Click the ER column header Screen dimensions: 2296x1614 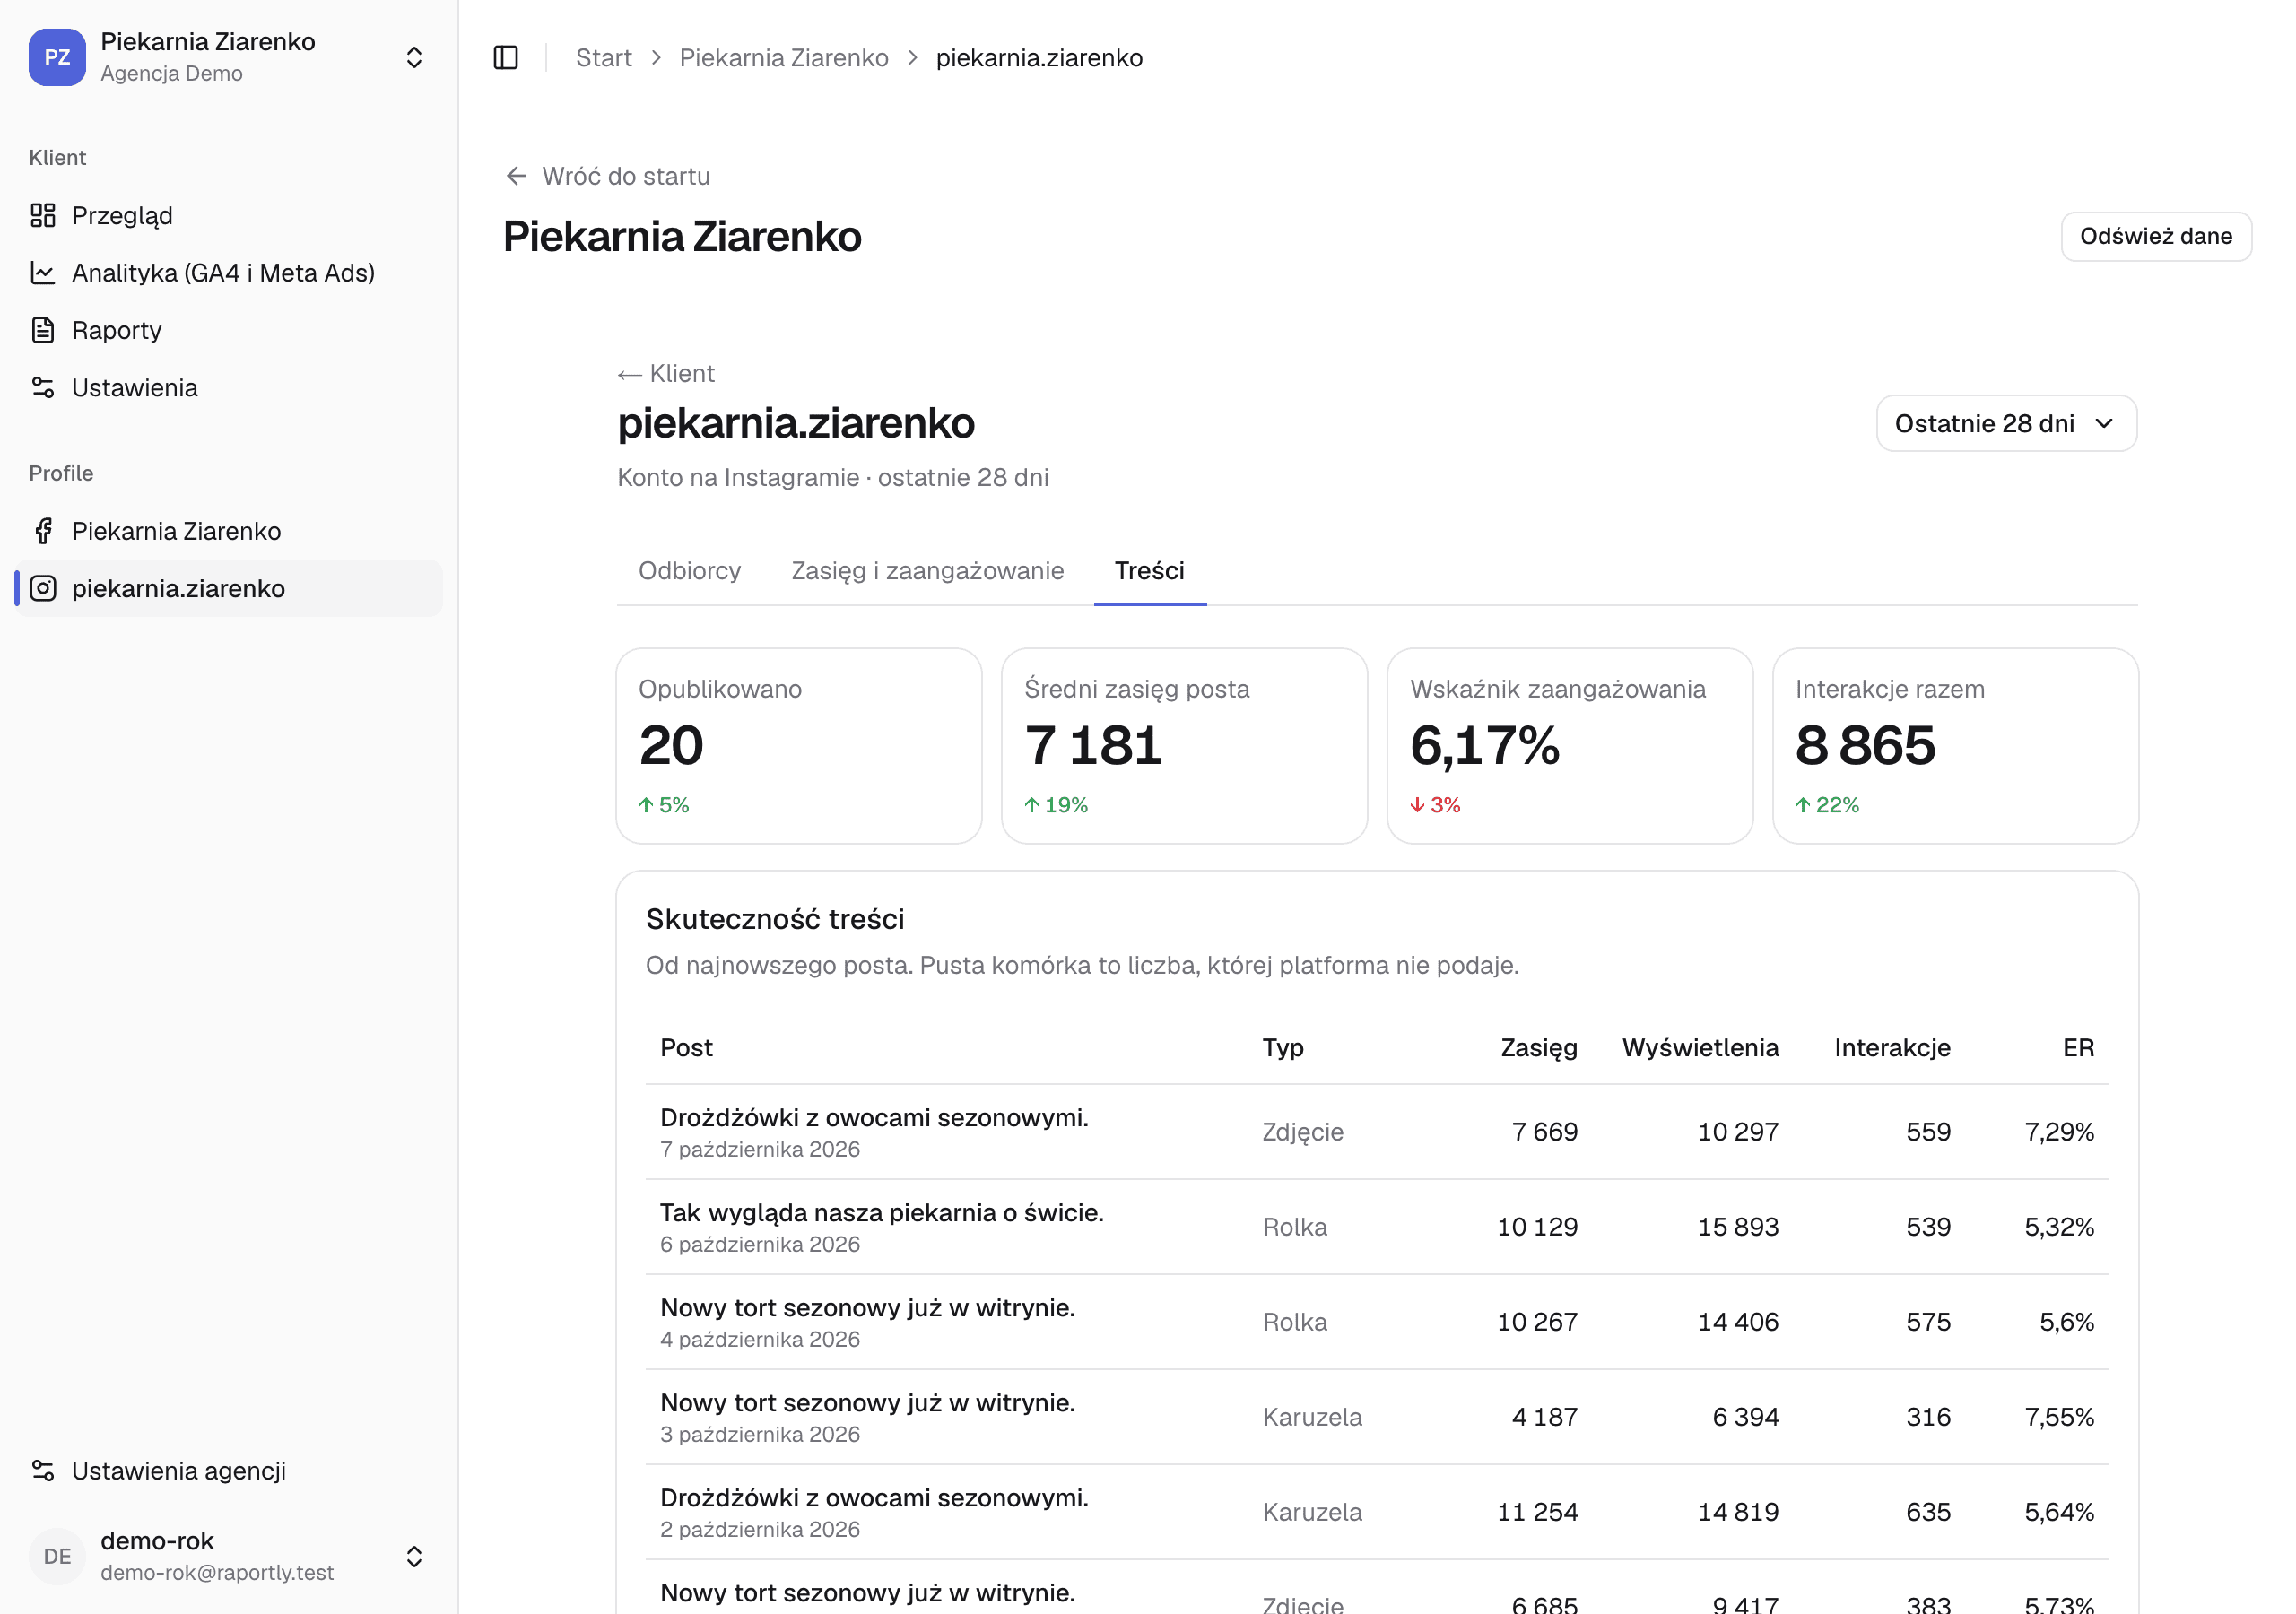(x=2078, y=1048)
